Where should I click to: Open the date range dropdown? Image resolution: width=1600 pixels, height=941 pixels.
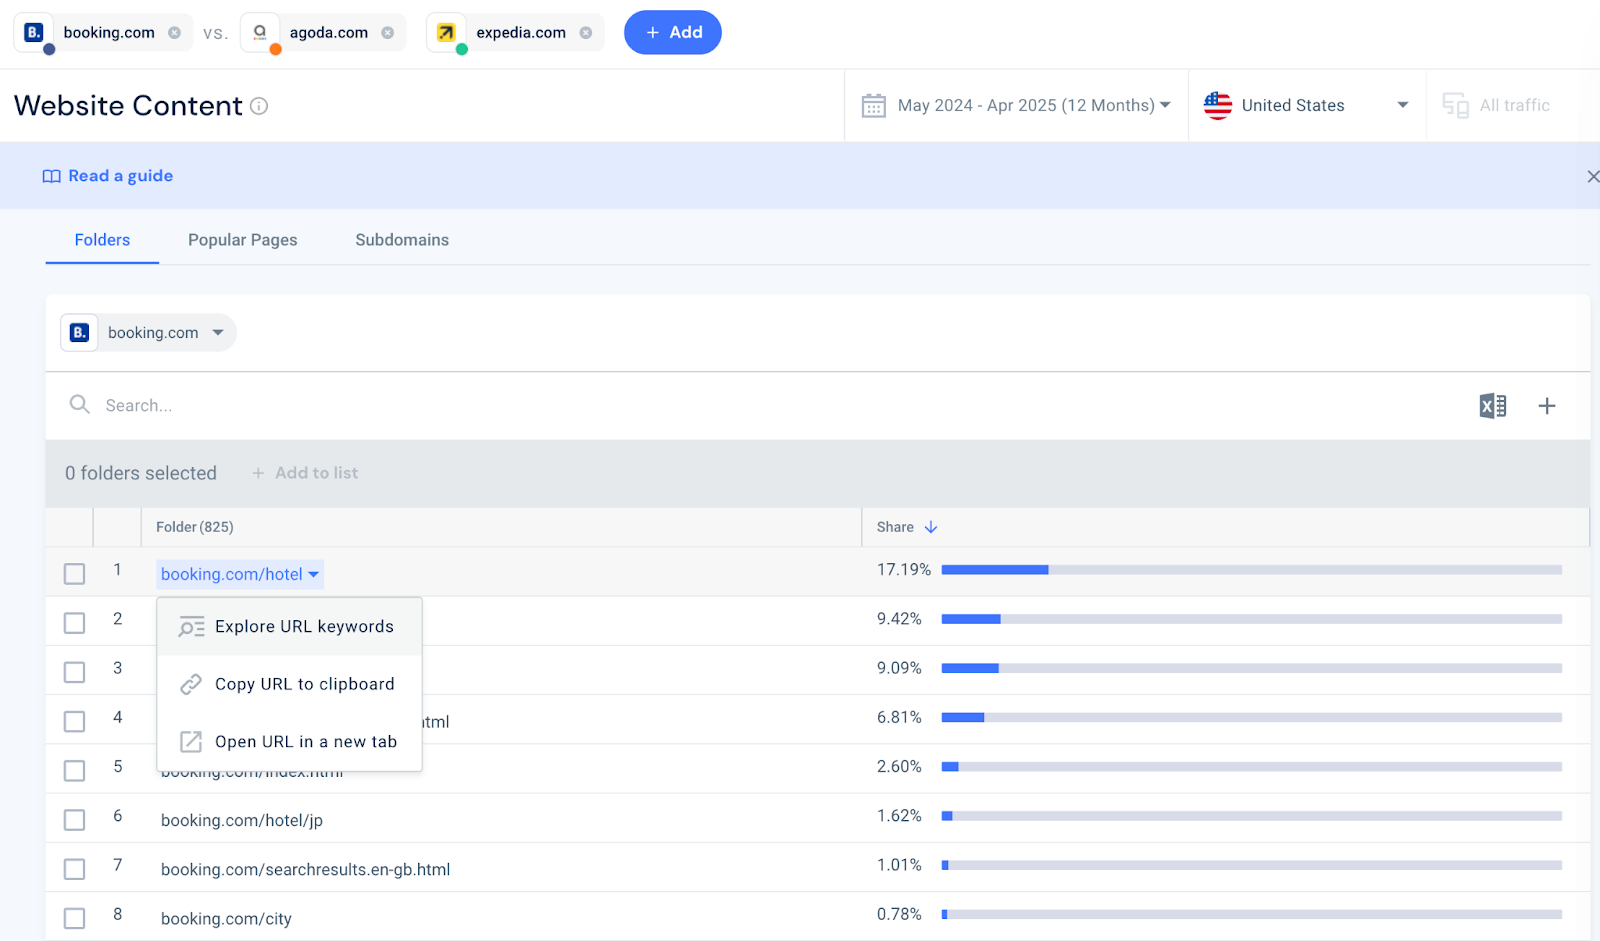pos(1016,106)
